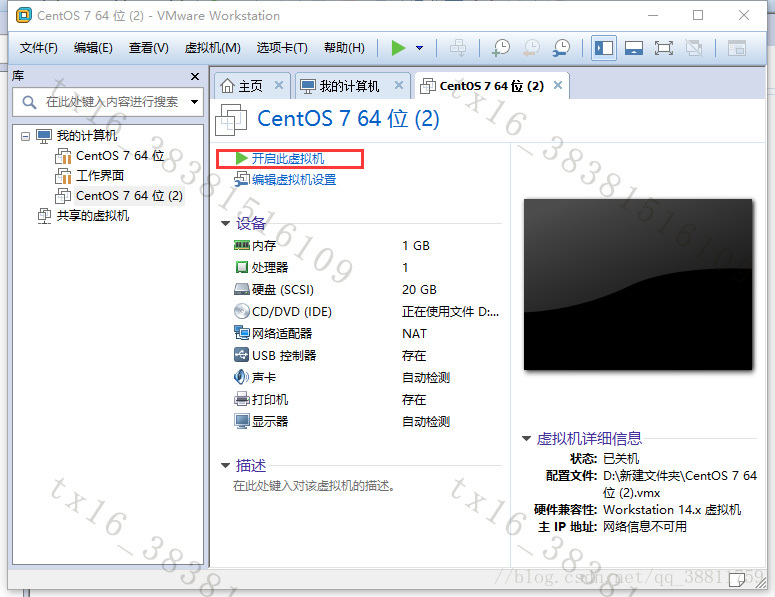Click the network adapter value NAT
This screenshot has width=775, height=597.
[414, 334]
